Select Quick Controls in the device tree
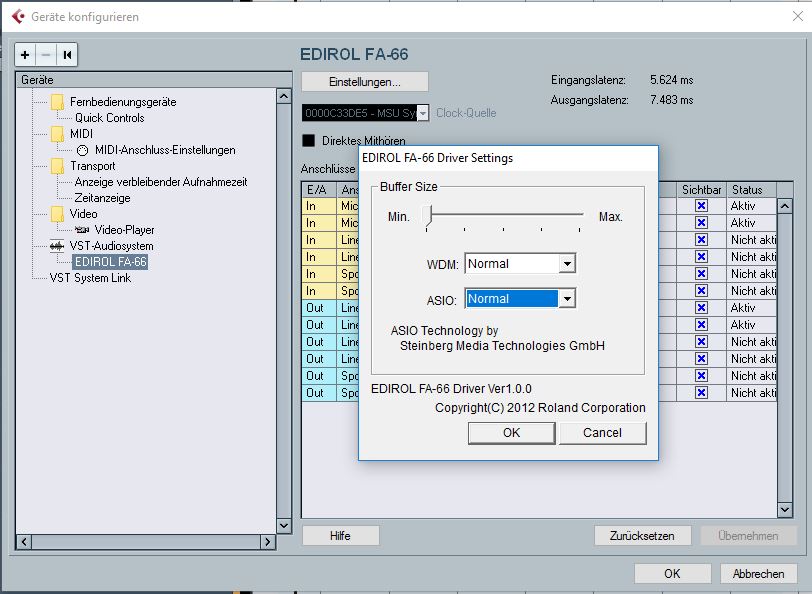This screenshot has width=812, height=594. click(x=109, y=118)
